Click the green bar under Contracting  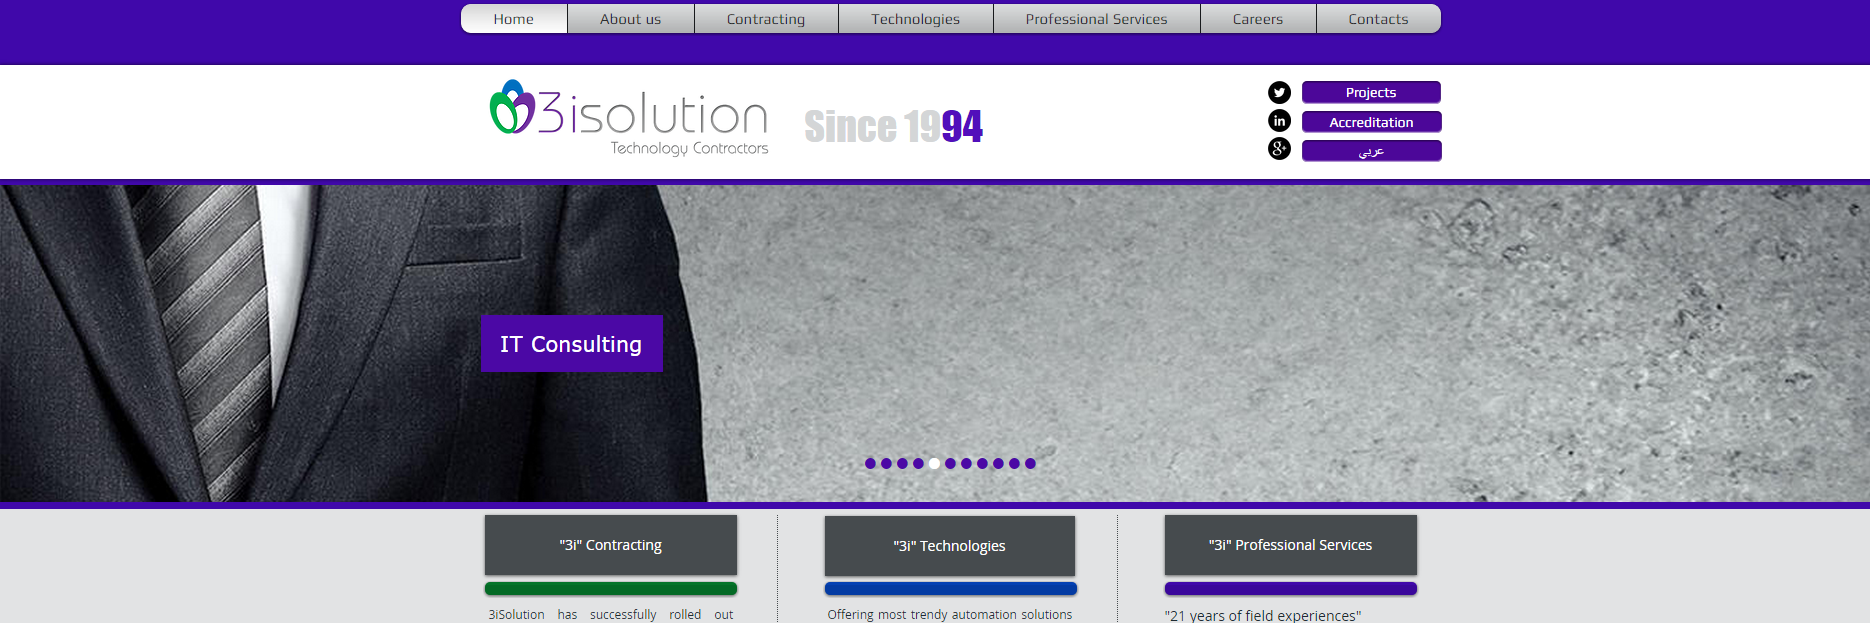(611, 589)
